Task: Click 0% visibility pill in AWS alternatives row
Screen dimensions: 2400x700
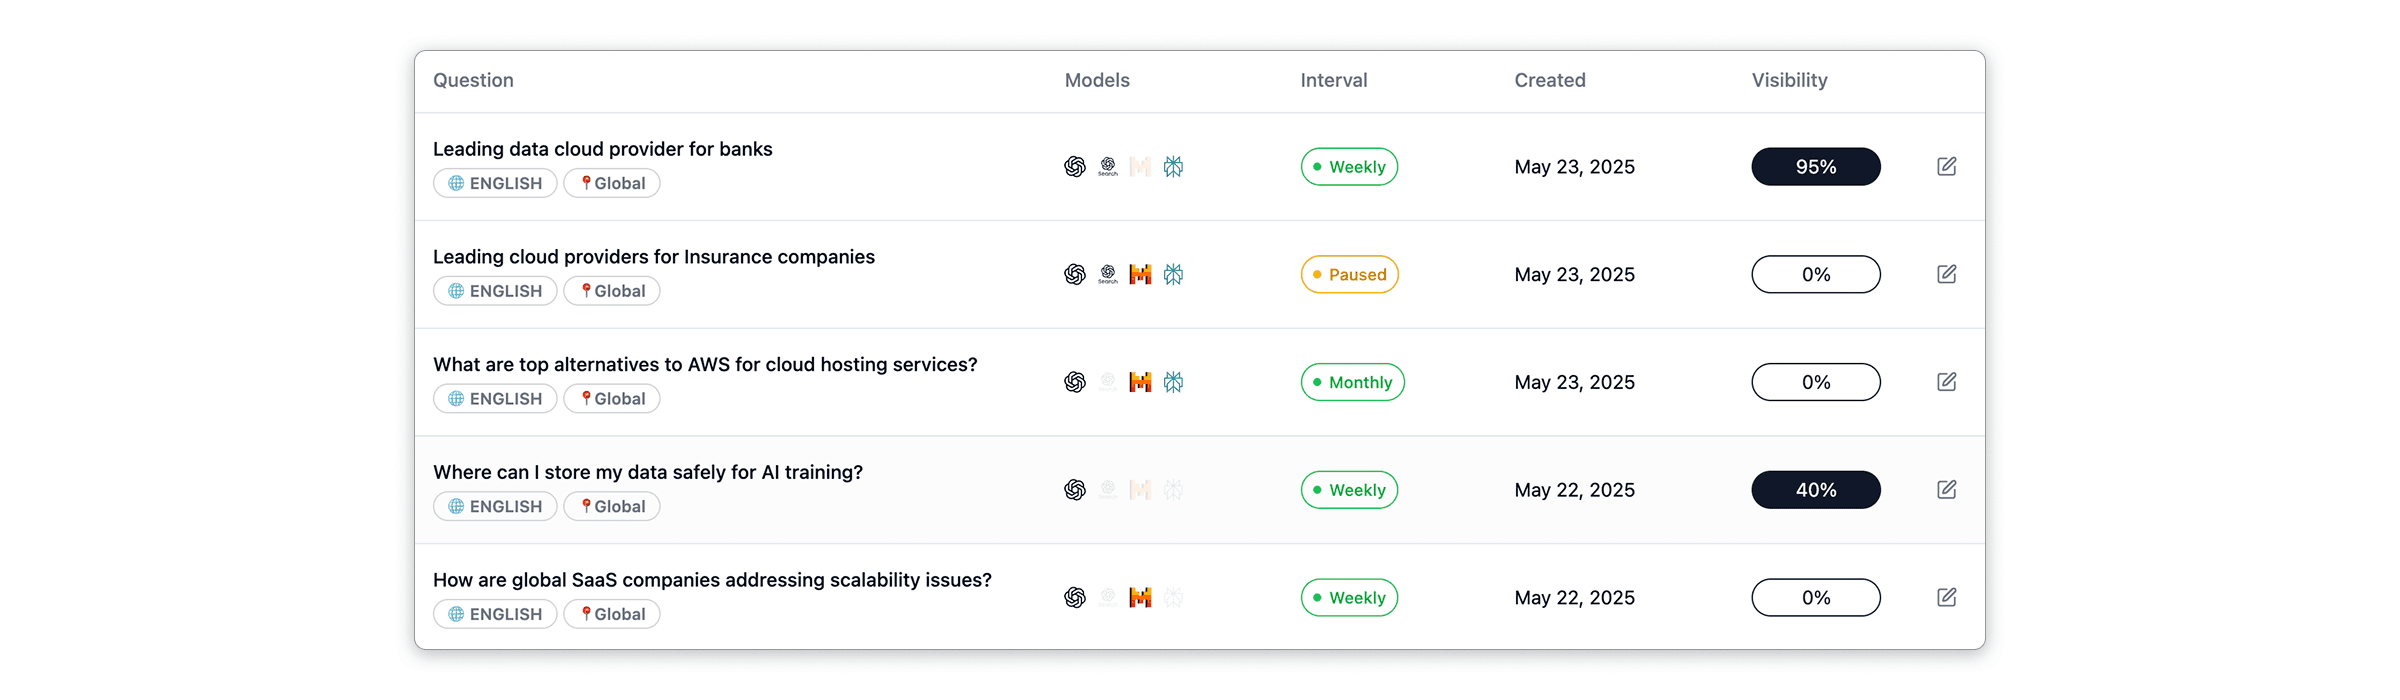Action: [1816, 382]
